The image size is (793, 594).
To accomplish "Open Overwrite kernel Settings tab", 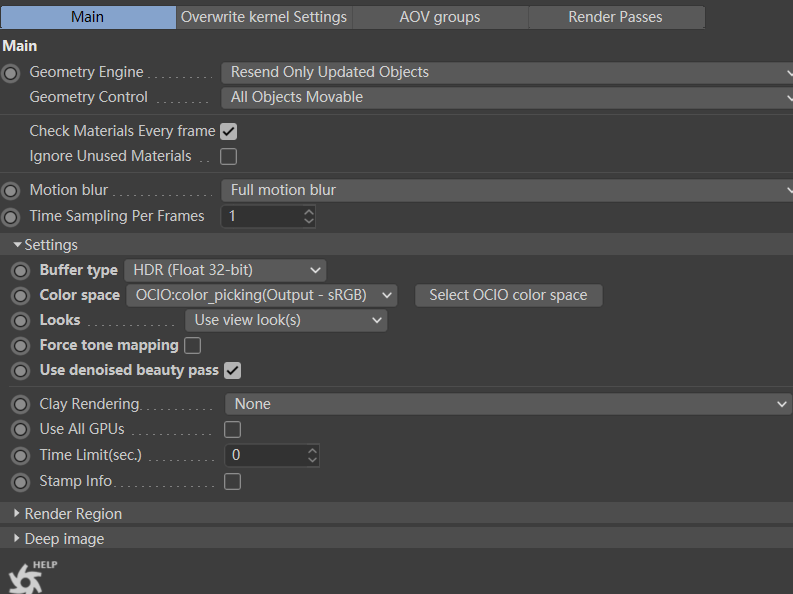I will pos(264,17).
